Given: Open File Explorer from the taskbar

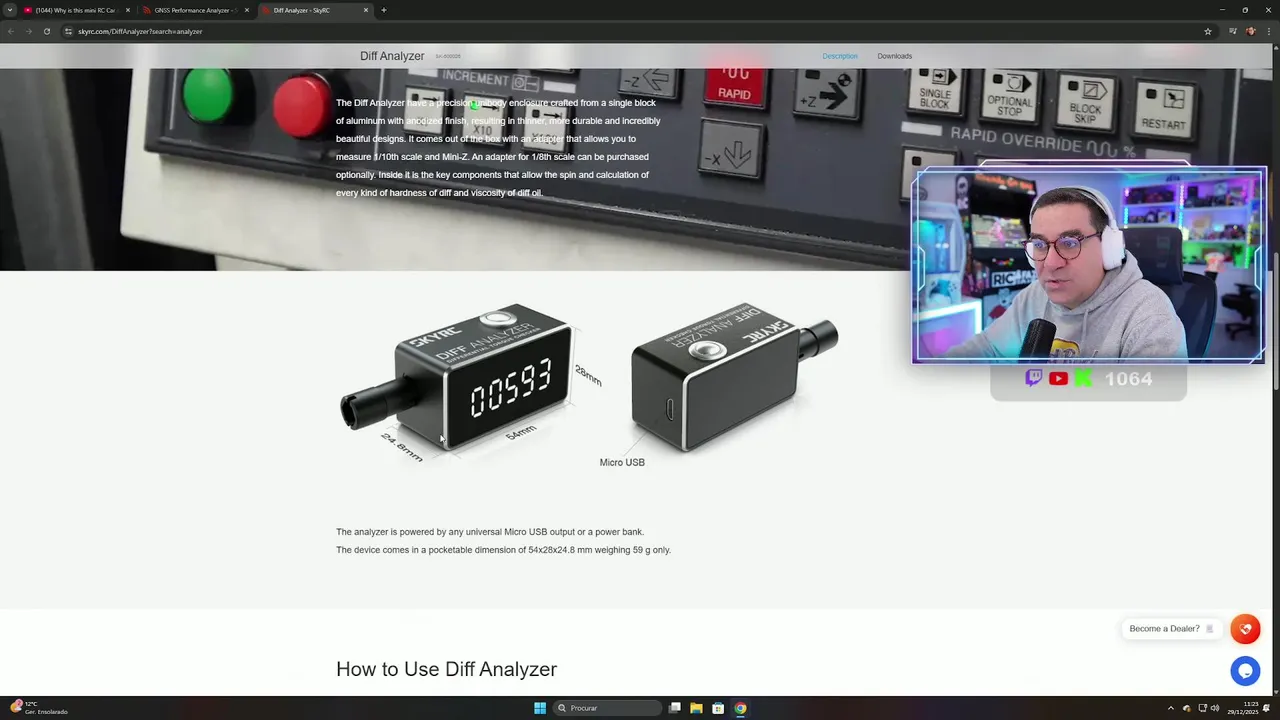Looking at the screenshot, I should click(696, 708).
